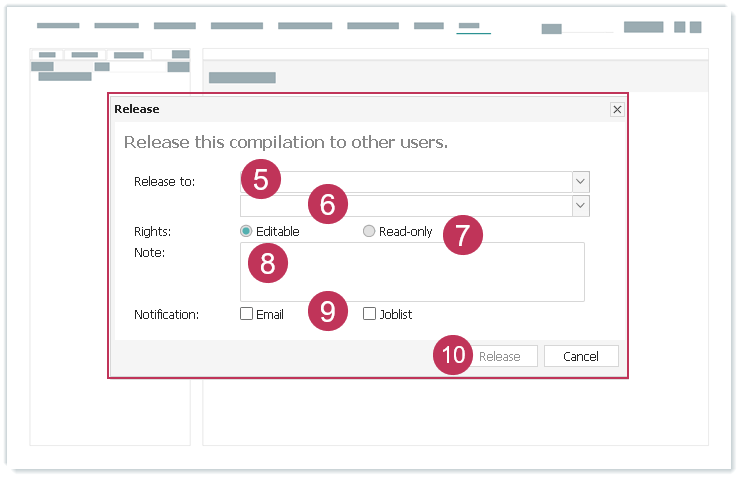Viewport: 741px width, 479px height.
Task: Choose the Read-only rights option
Action: click(369, 231)
